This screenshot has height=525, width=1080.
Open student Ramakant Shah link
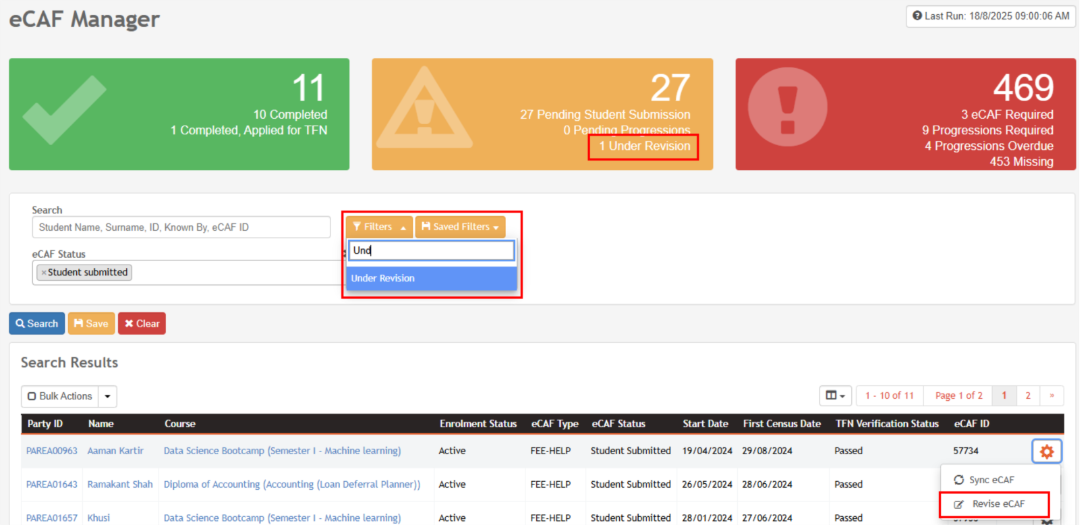click(x=120, y=484)
